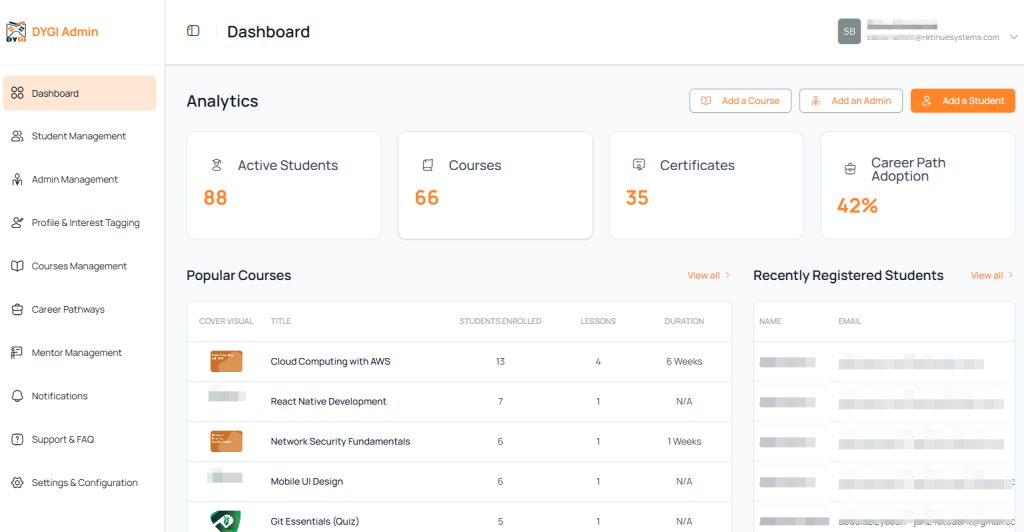
Task: Click the Courses Management book icon
Action: [17, 266]
